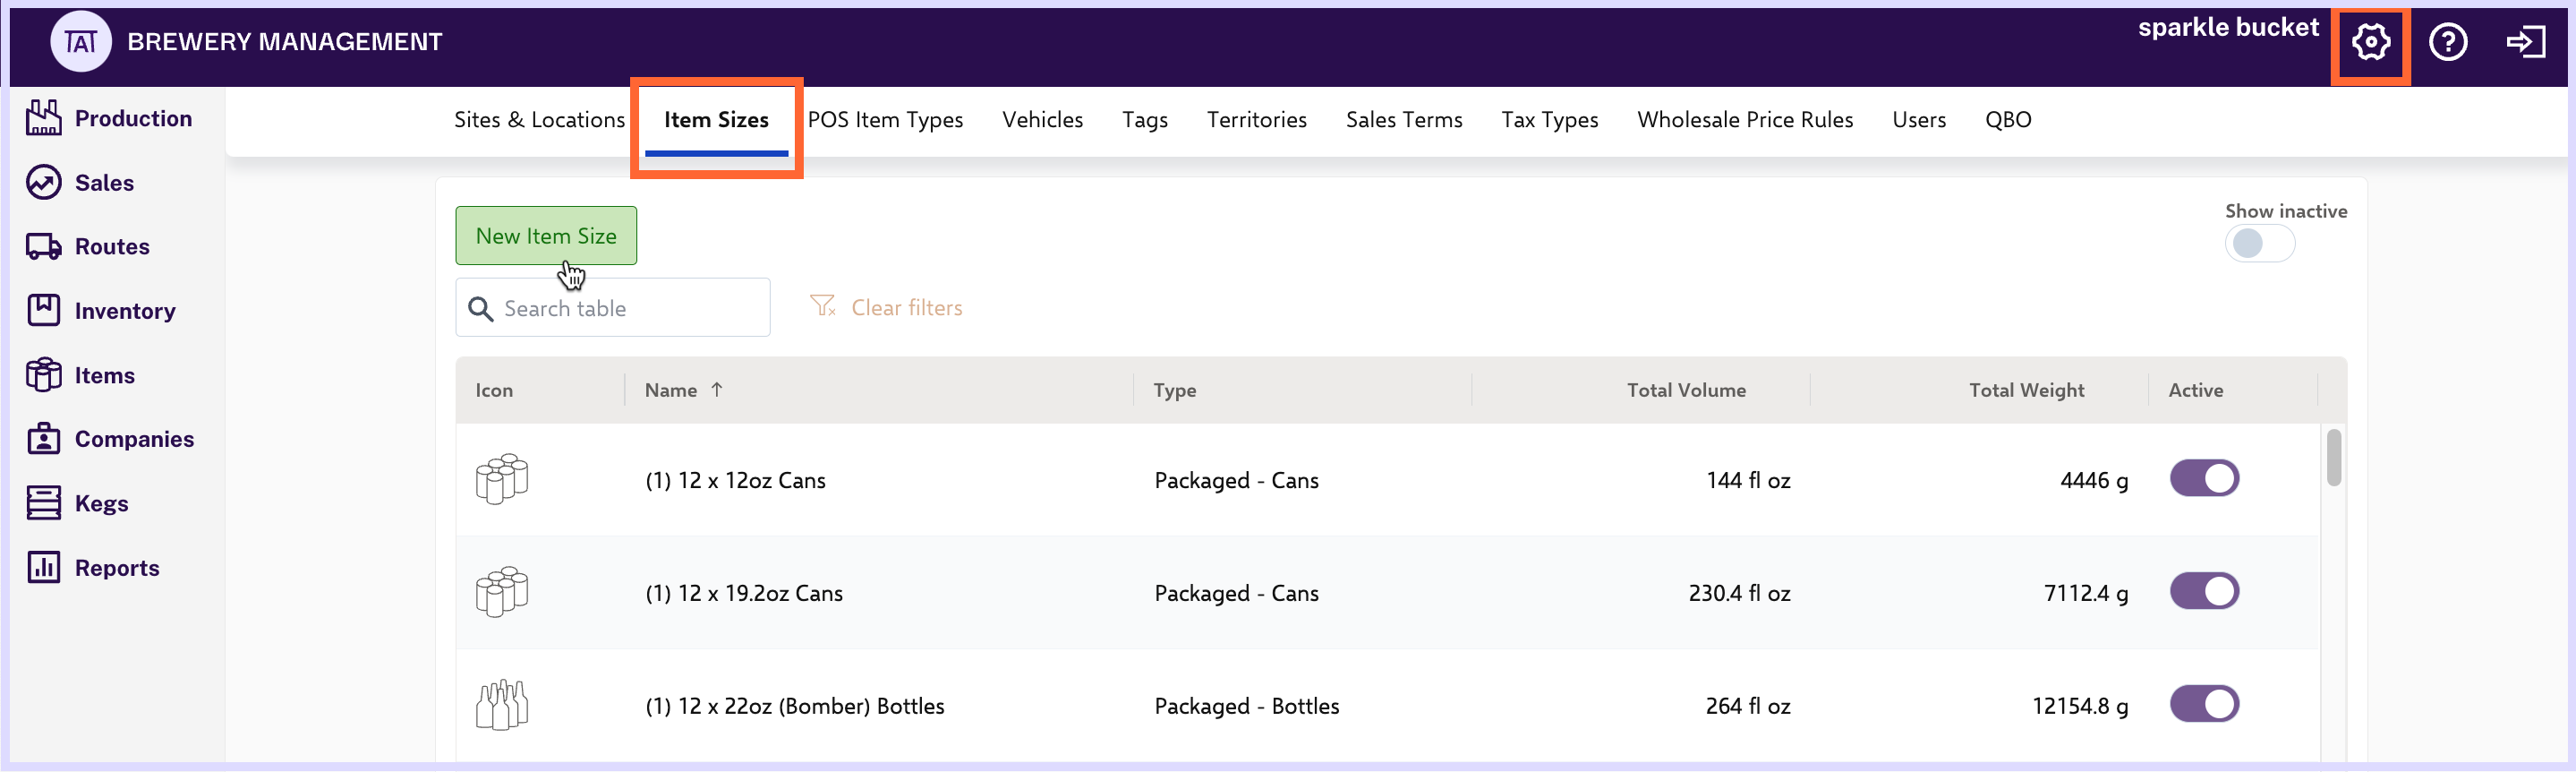Screen dimensions: 2576x772
Task: Sort by the Name column header
Action: click(x=671, y=390)
